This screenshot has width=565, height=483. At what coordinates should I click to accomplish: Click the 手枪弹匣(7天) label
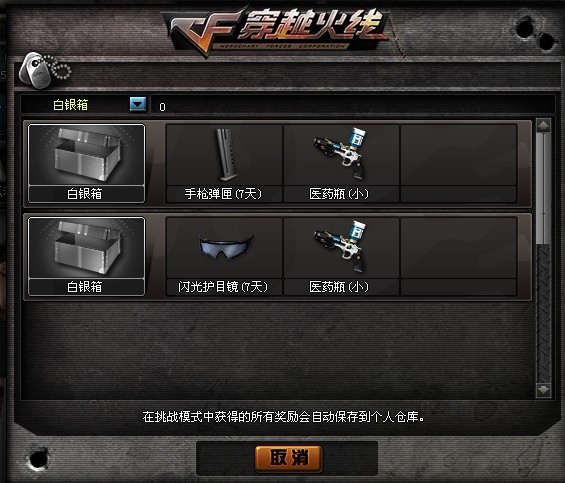click(223, 194)
